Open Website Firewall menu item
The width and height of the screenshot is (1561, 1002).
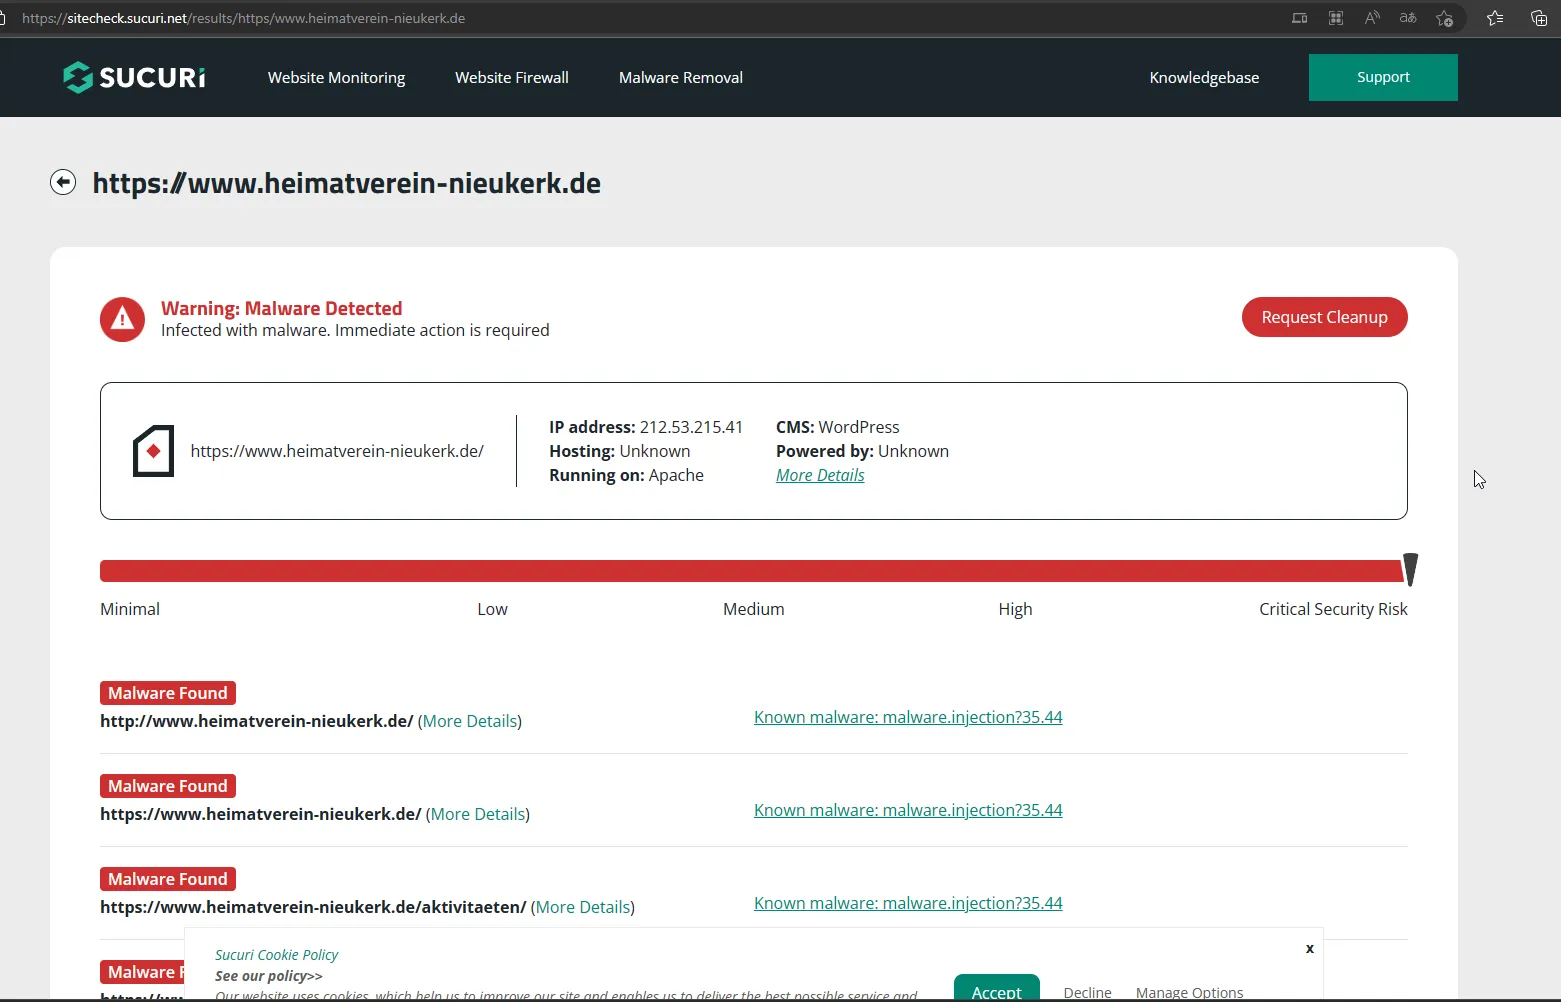(x=512, y=78)
